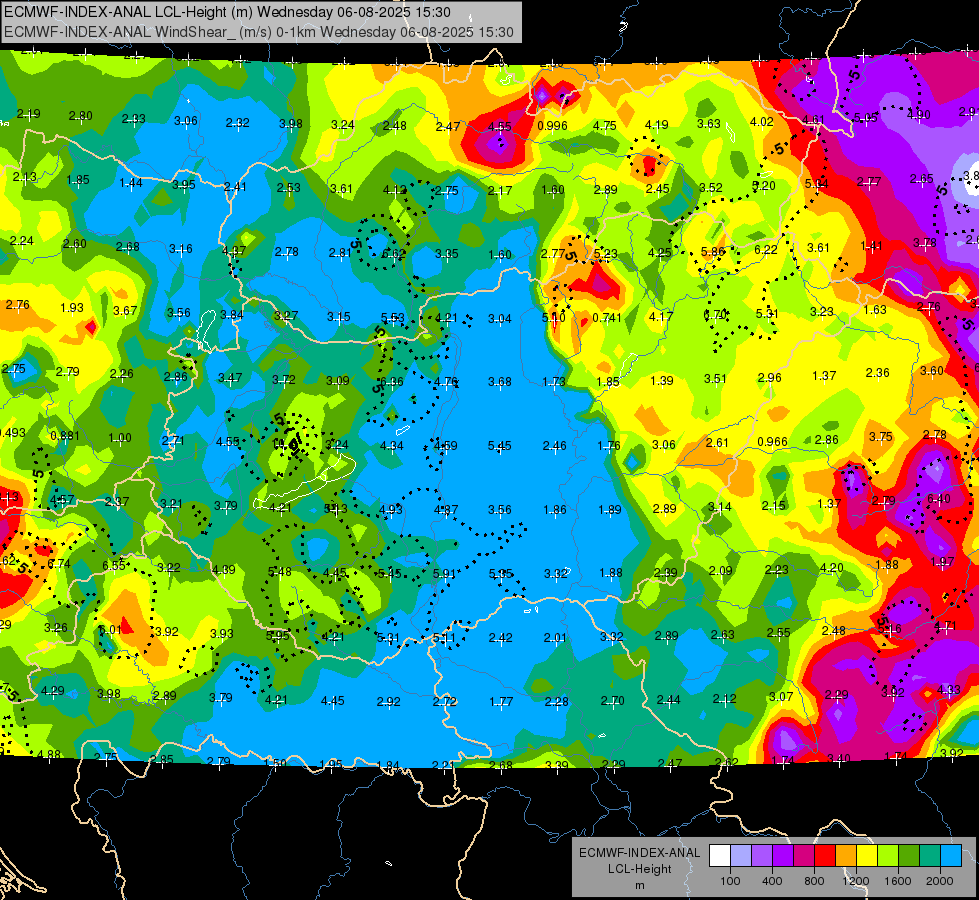Click the wind shear value 4.76
This screenshot has height=900, width=979.
tap(446, 381)
